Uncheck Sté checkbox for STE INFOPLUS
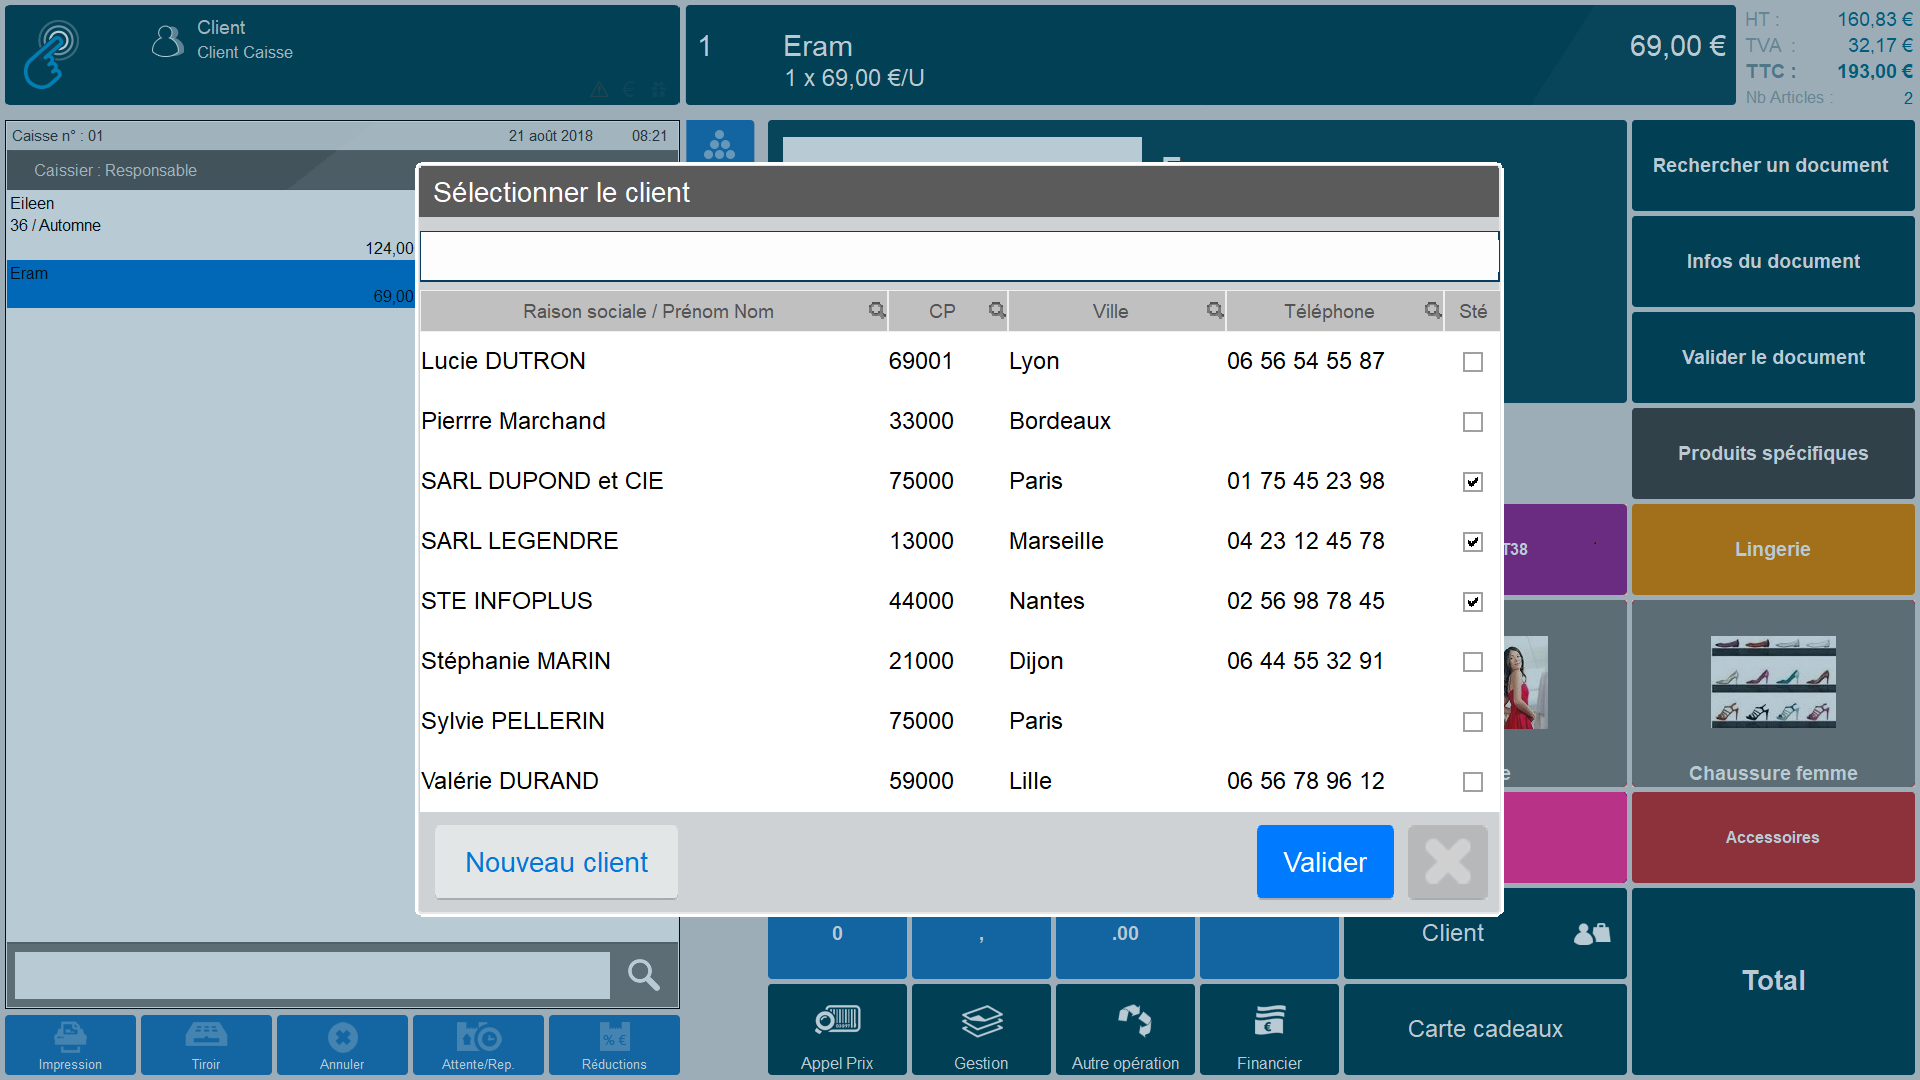 (x=1473, y=602)
